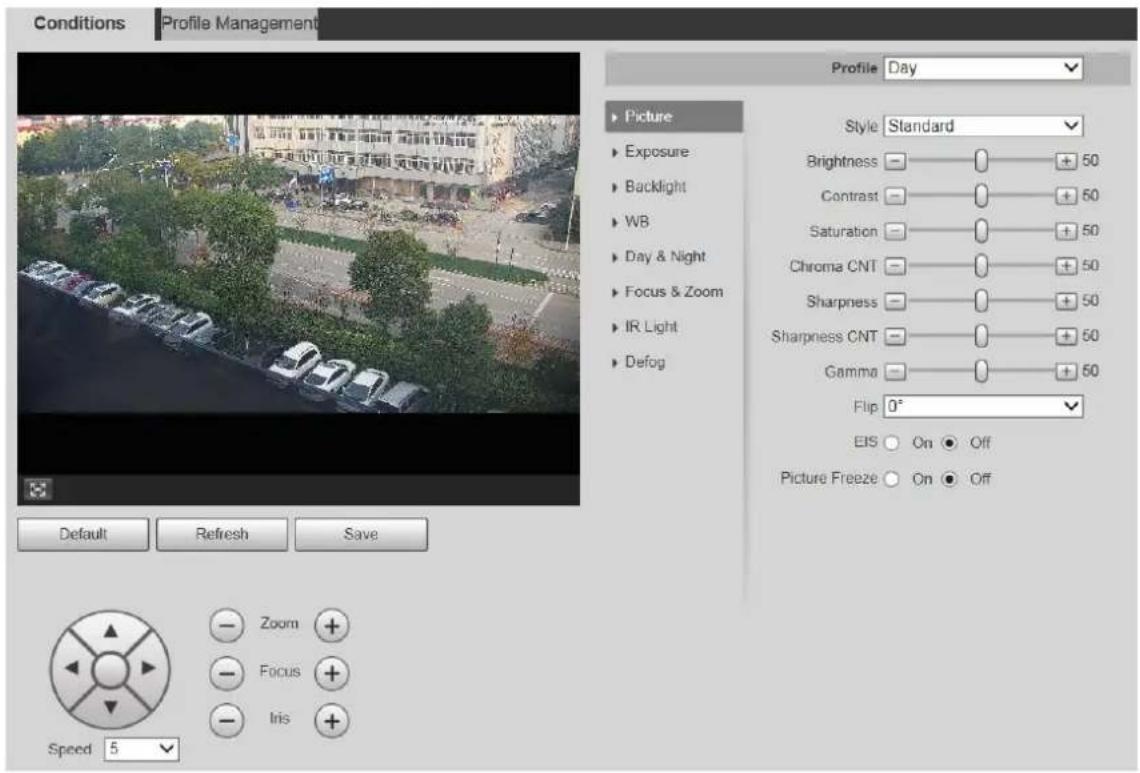Tilt camera down with PTZ down arrow

(111, 707)
